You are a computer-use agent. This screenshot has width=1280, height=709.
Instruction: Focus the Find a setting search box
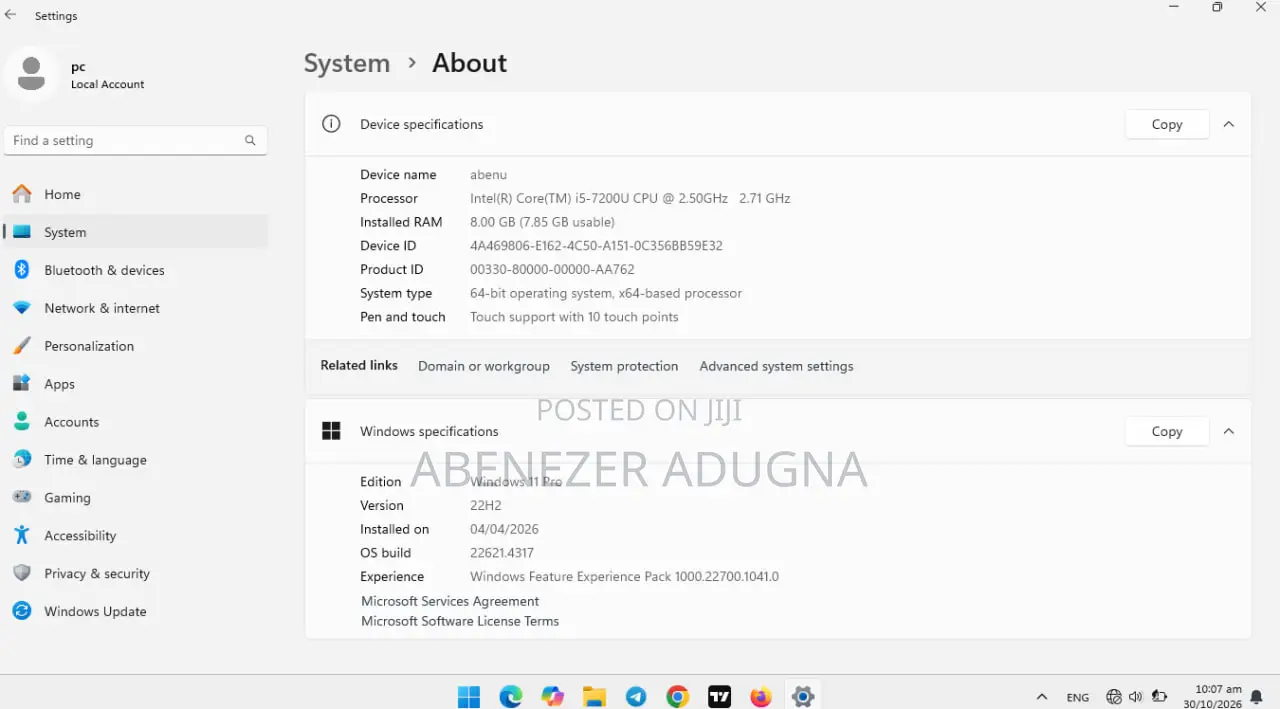pyautogui.click(x=136, y=141)
